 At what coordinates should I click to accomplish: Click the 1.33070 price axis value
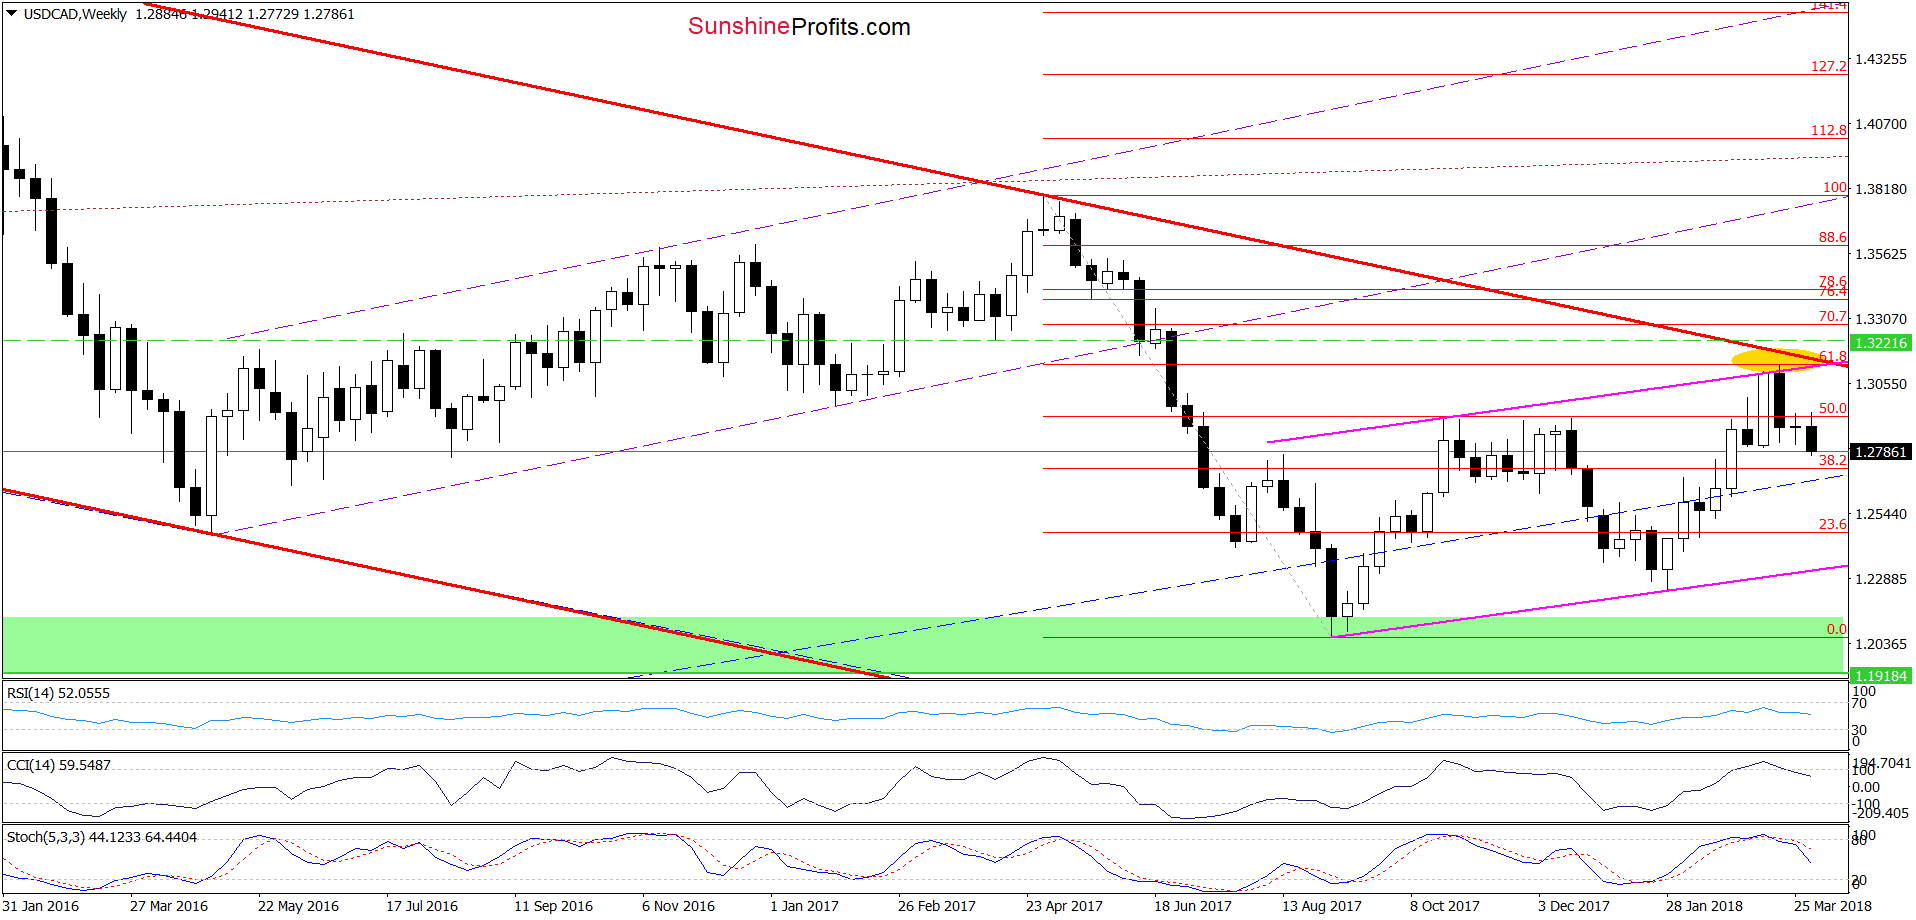click(x=1881, y=319)
